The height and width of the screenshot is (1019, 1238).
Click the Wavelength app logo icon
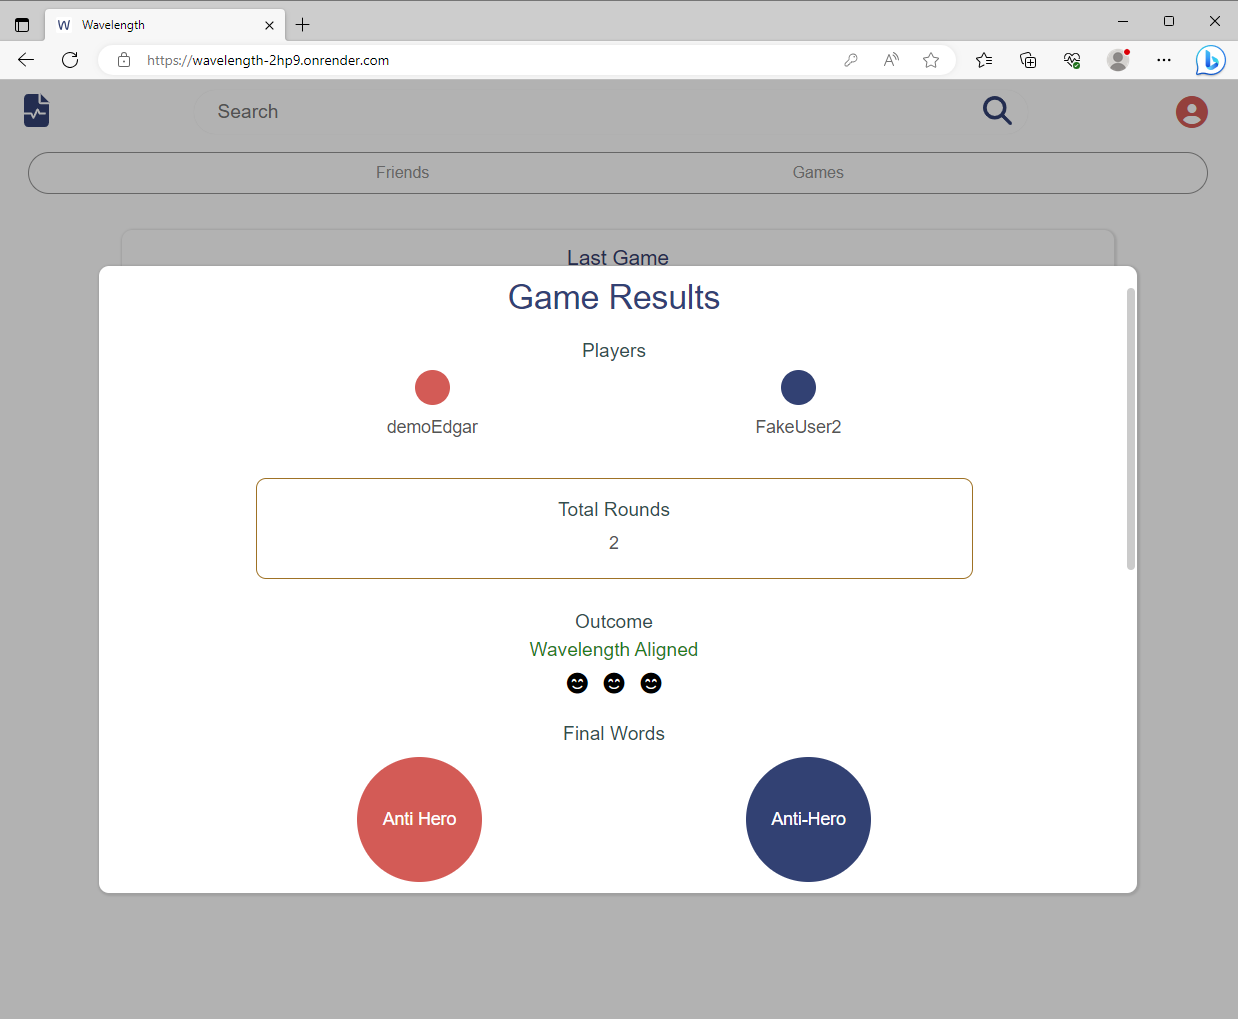[36, 110]
